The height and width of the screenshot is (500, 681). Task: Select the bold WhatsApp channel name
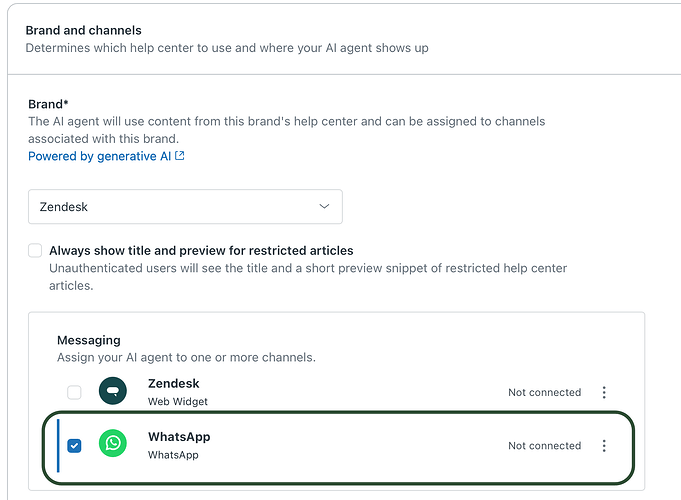coord(179,437)
